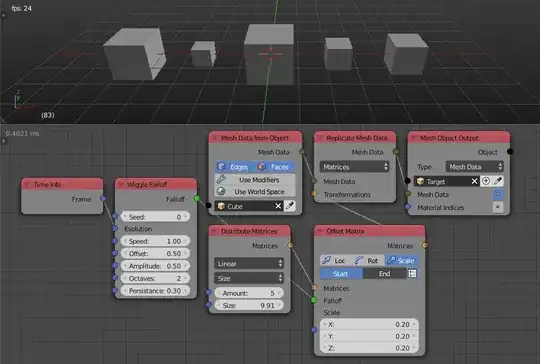
Task: Toggle the Mesh Data input visibility icon
Action: click(x=498, y=194)
